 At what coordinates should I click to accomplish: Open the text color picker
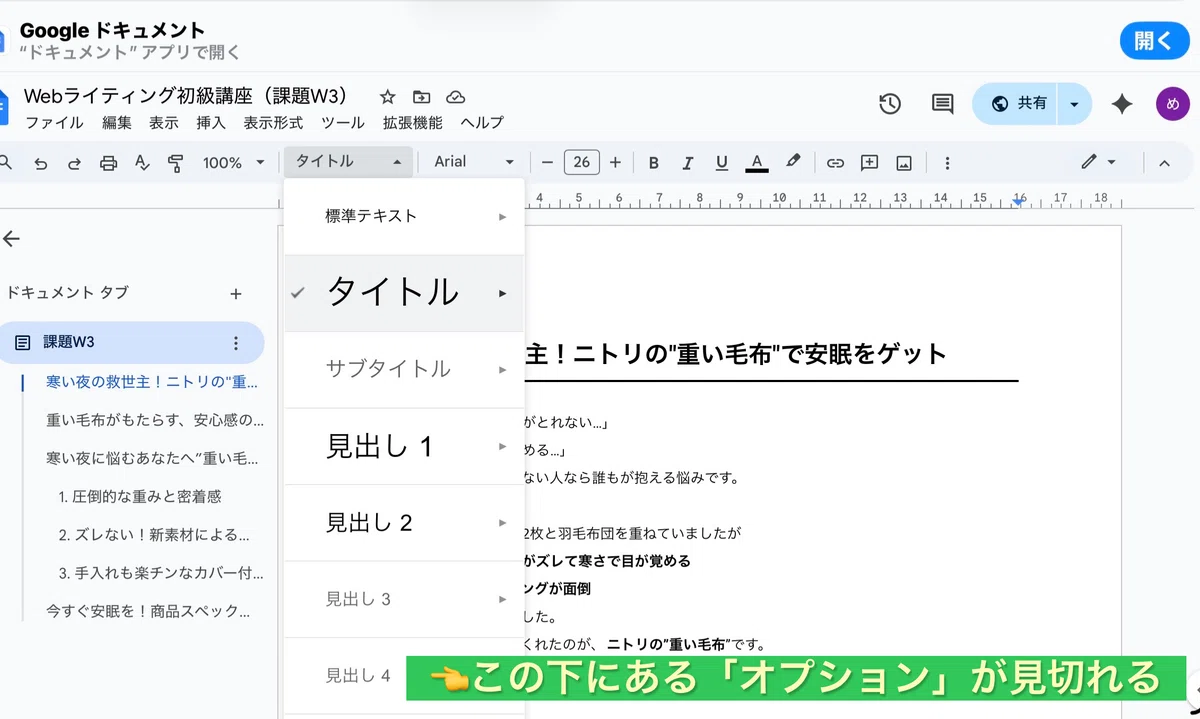pyautogui.click(x=757, y=162)
